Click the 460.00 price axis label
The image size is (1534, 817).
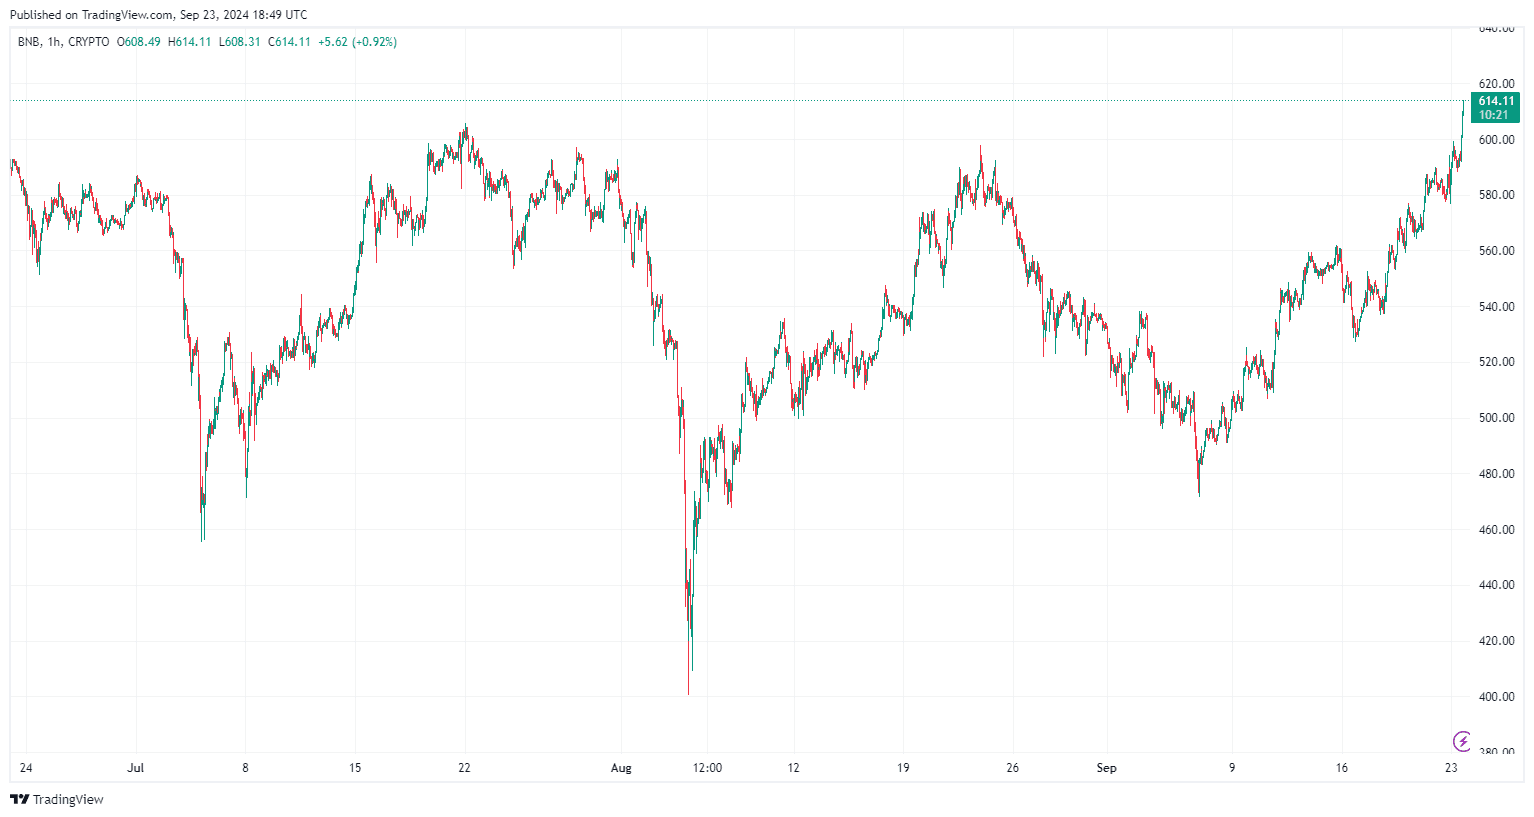[x=1496, y=530]
